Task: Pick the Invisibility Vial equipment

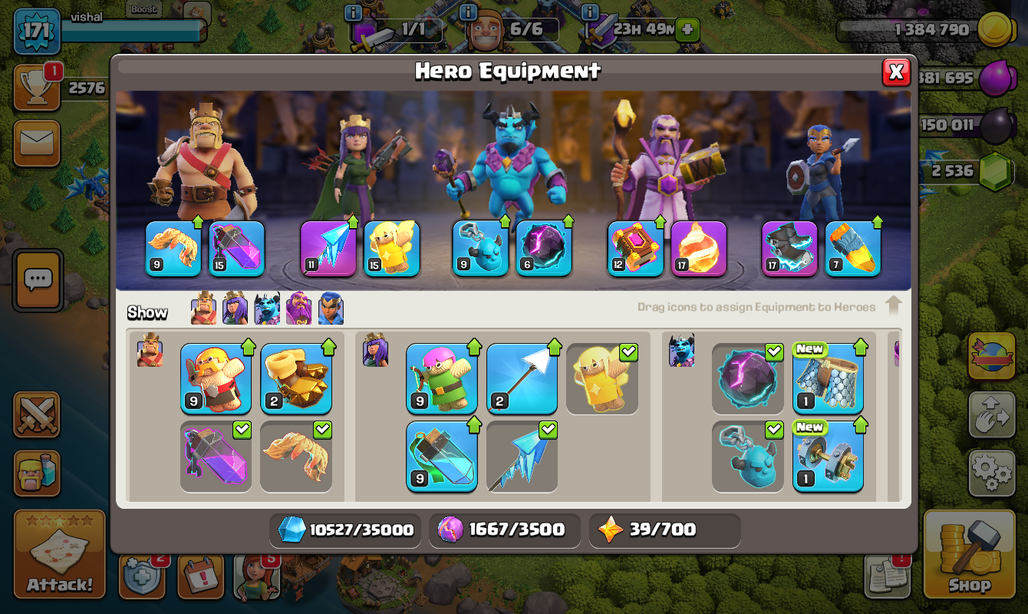Action: coord(441,457)
